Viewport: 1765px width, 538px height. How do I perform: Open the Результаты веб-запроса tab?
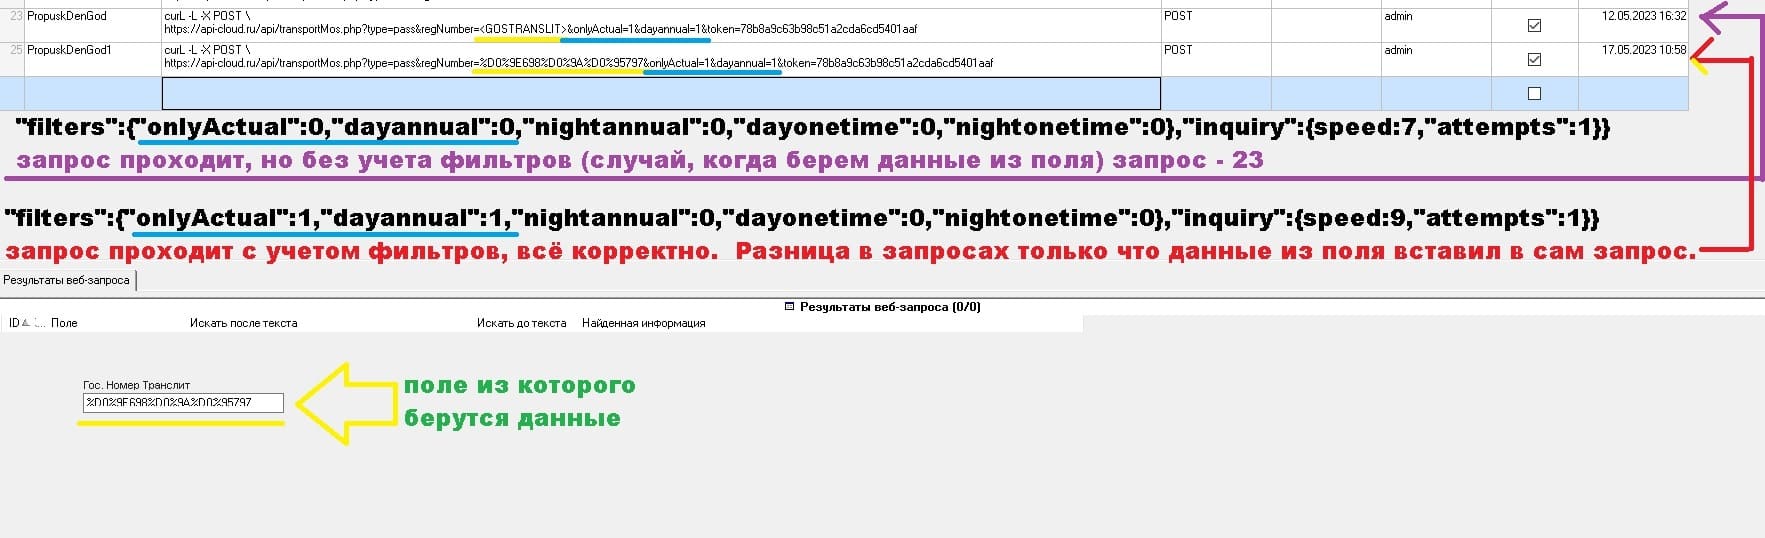click(67, 281)
